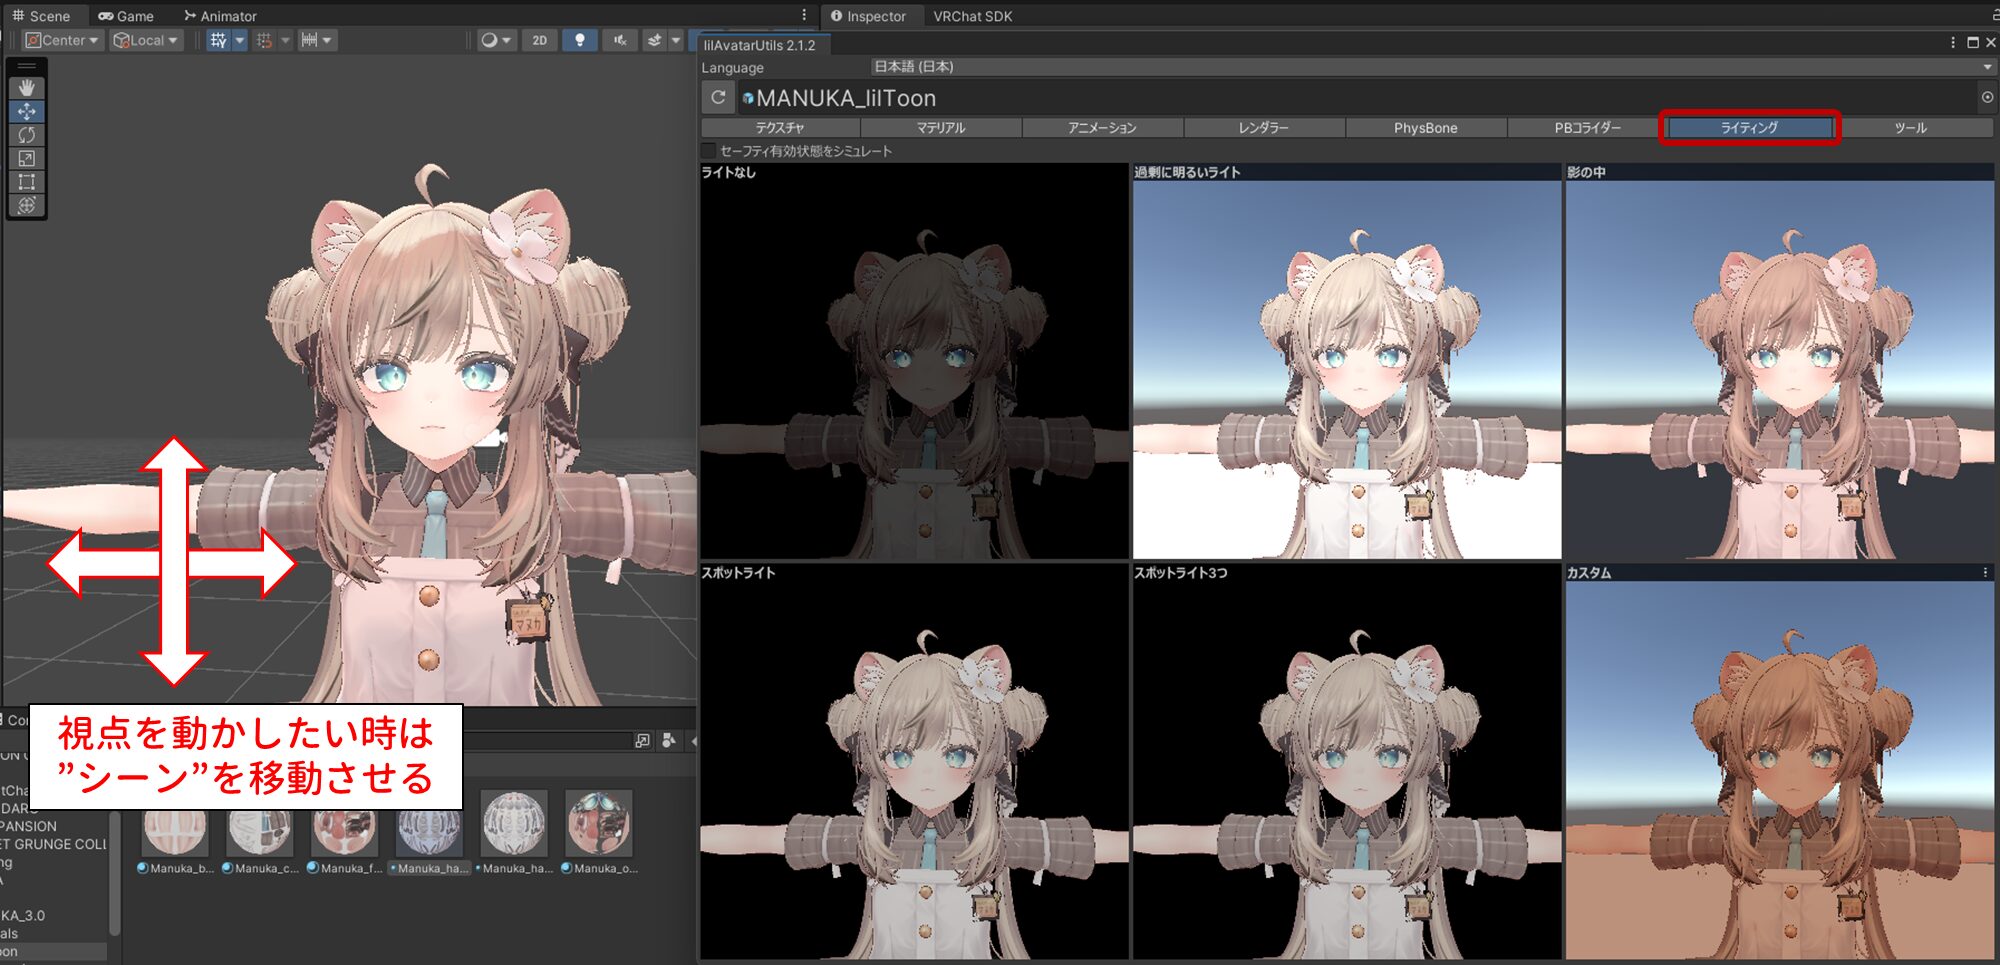Open the PhysBone tab
Screen dimensions: 2000x965
click(1425, 128)
